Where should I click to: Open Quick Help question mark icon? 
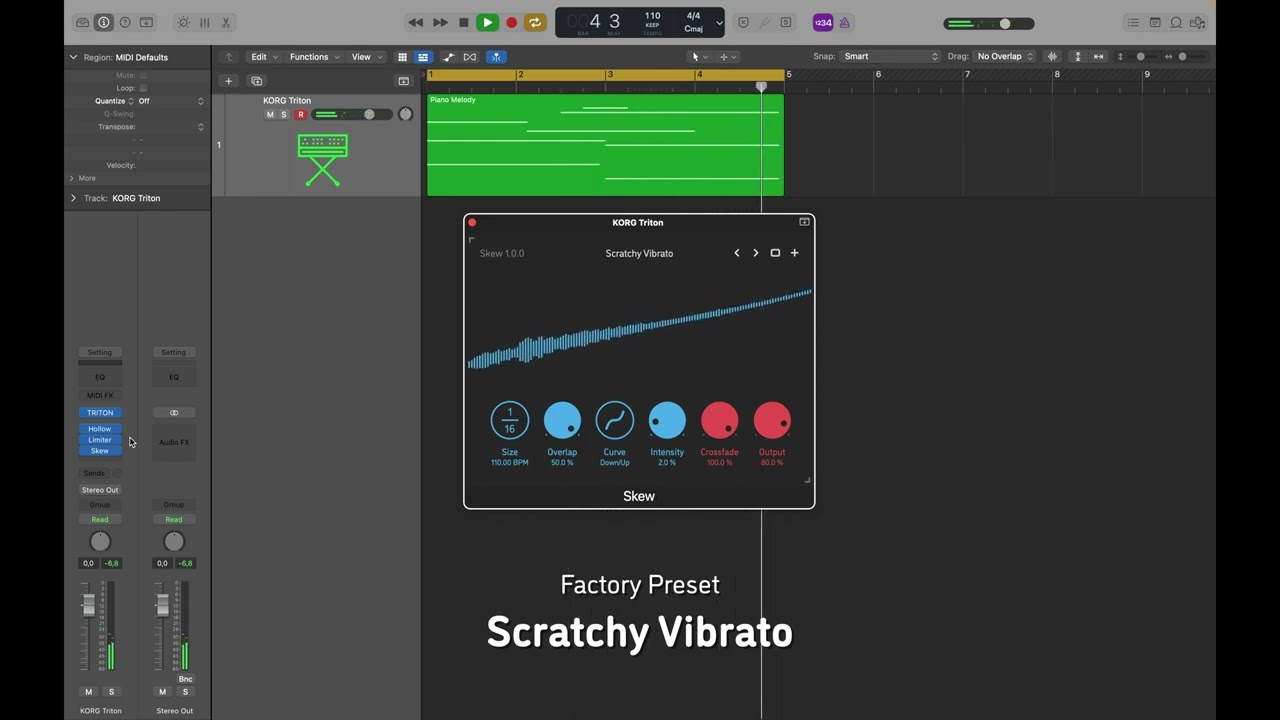pyautogui.click(x=125, y=22)
